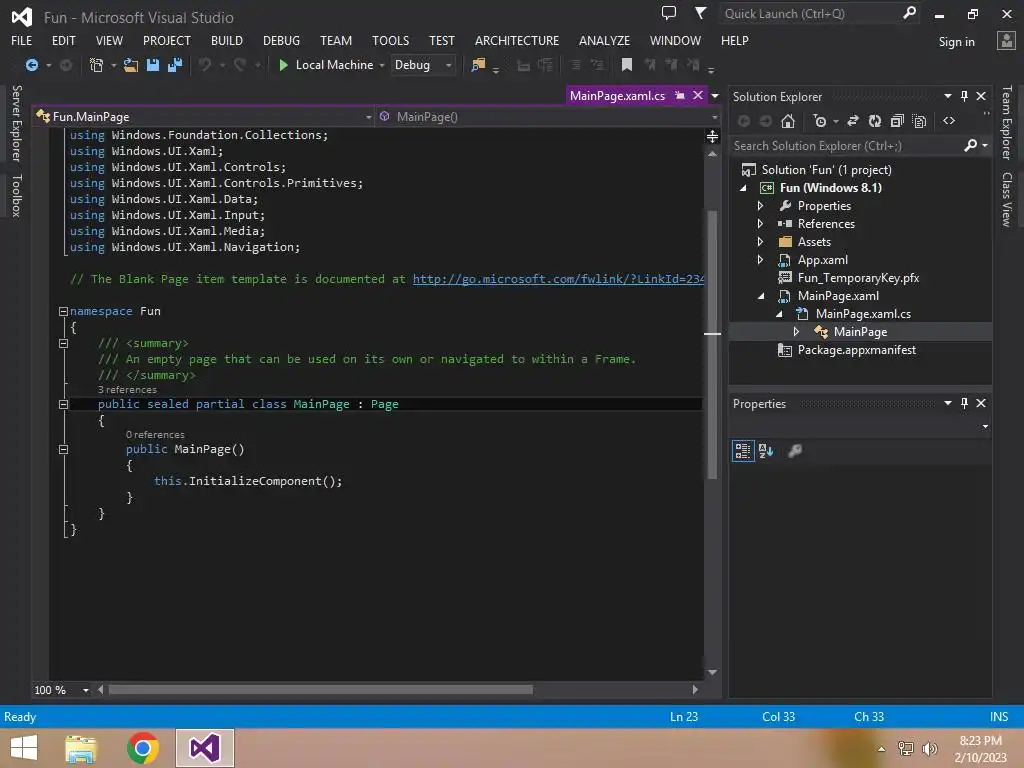This screenshot has height=768, width=1024.
Task: Select the MainPage.xaml.cs editor tab
Action: click(x=617, y=95)
